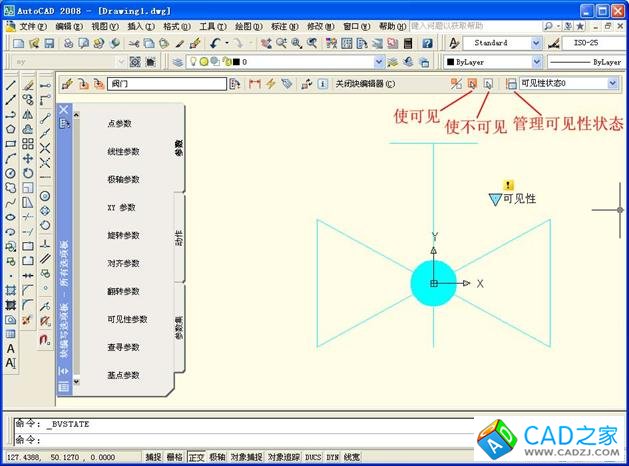Viewport: 629px width, 466px height.
Task: Toggle 正交 (Ortho) mode in status bar
Action: pos(196,457)
